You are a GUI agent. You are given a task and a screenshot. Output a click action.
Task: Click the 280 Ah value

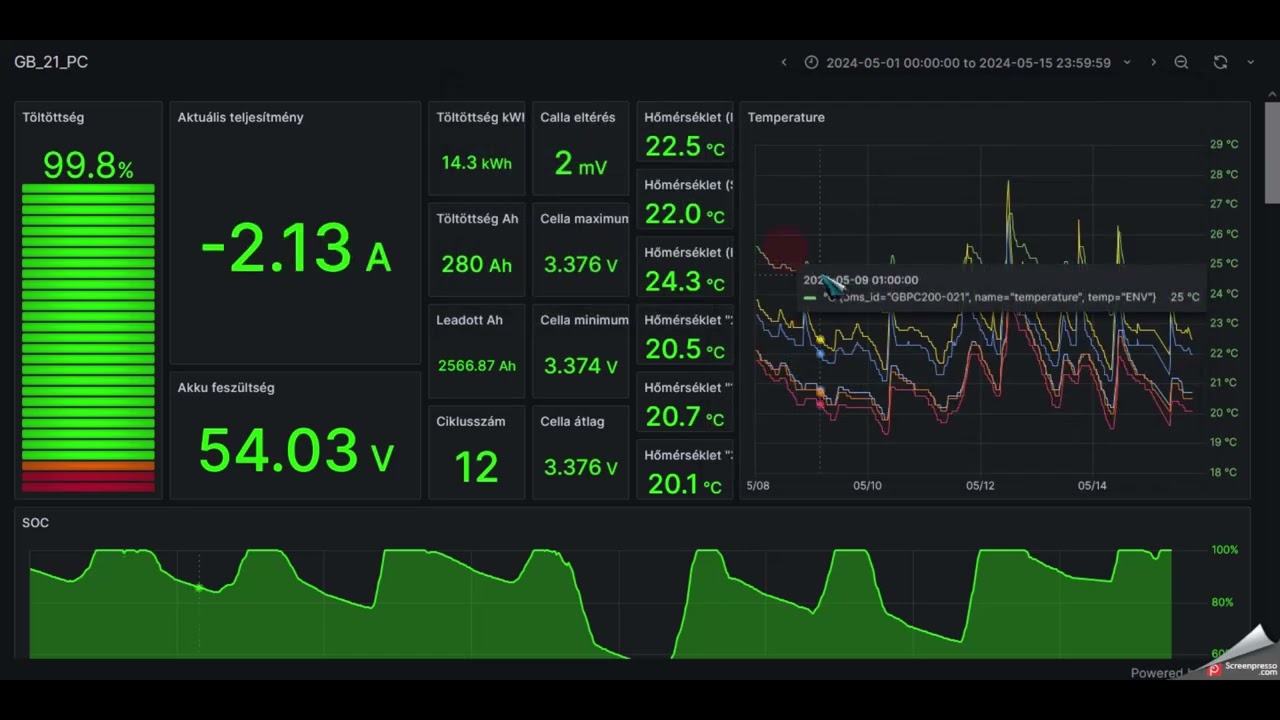click(x=477, y=265)
